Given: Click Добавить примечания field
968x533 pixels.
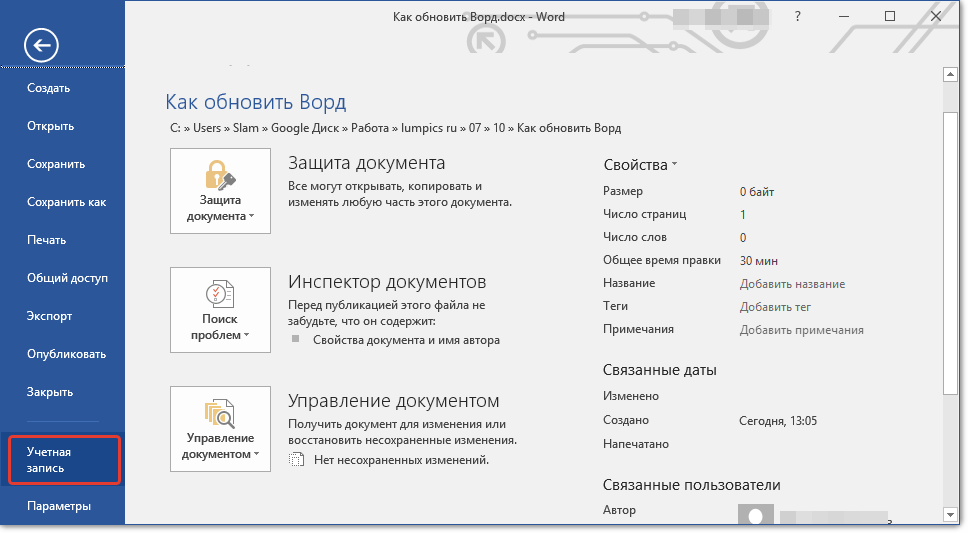Looking at the screenshot, I should [801, 330].
